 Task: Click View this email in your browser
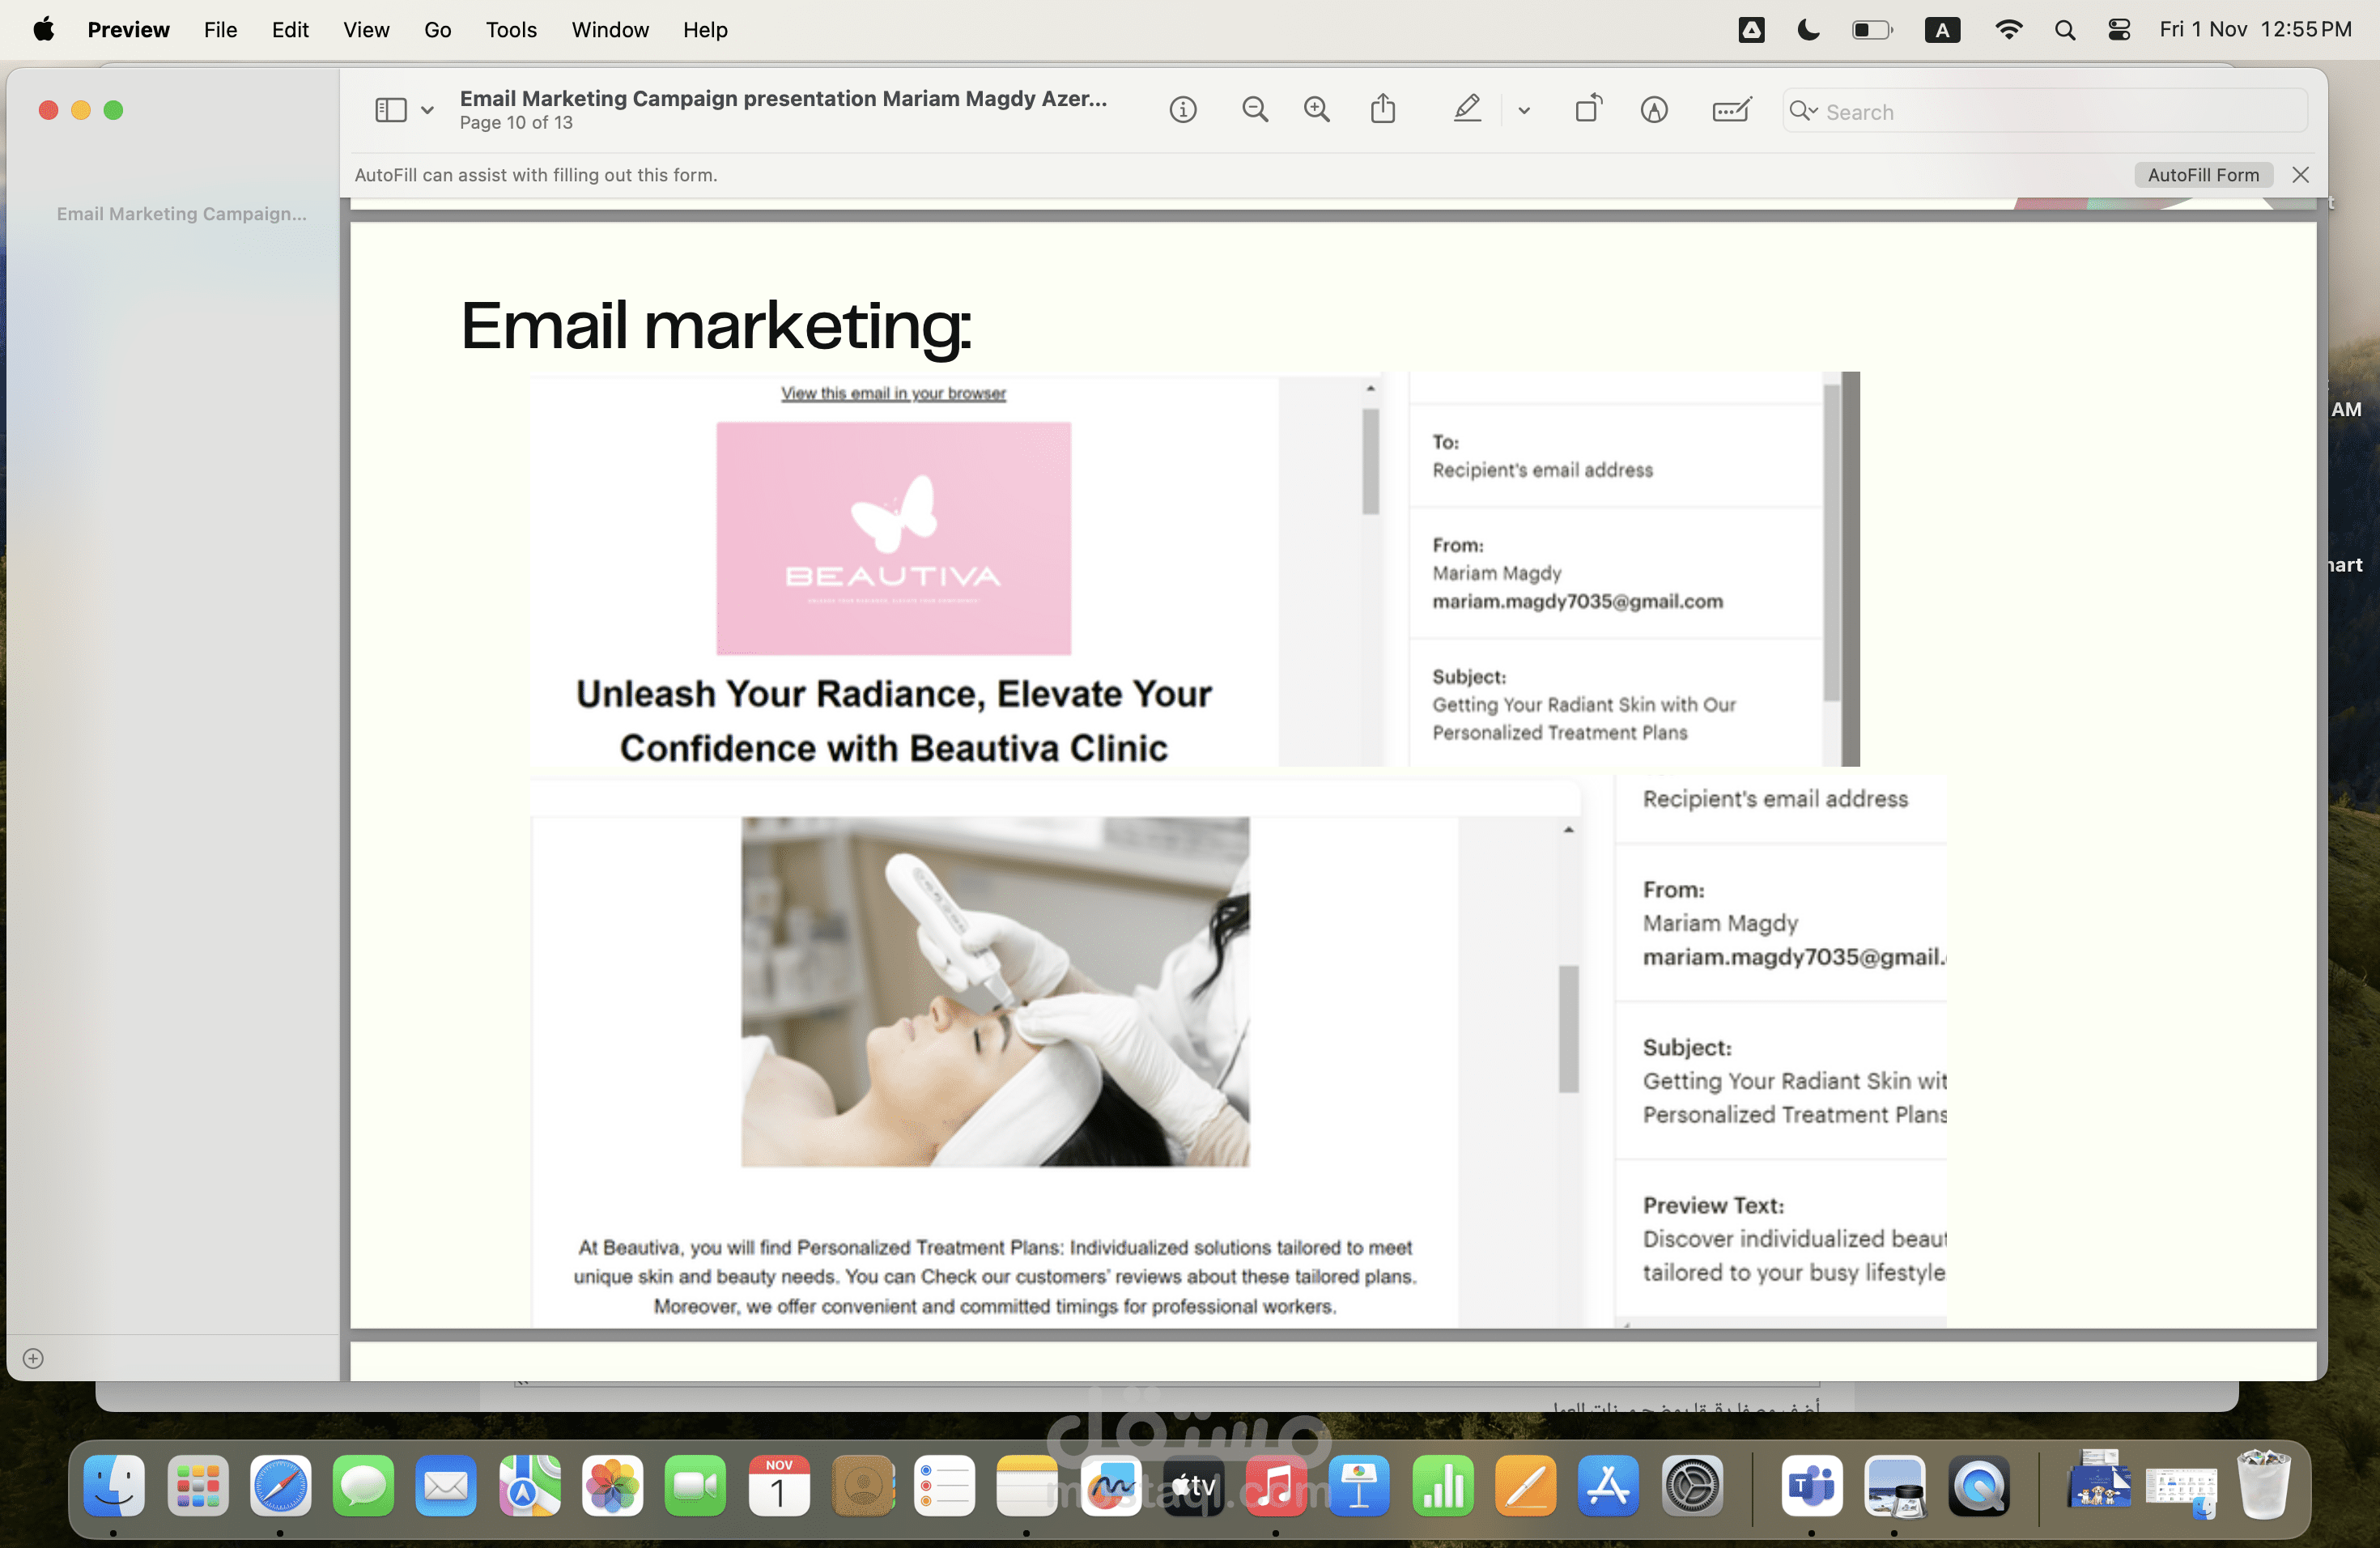[x=893, y=393]
